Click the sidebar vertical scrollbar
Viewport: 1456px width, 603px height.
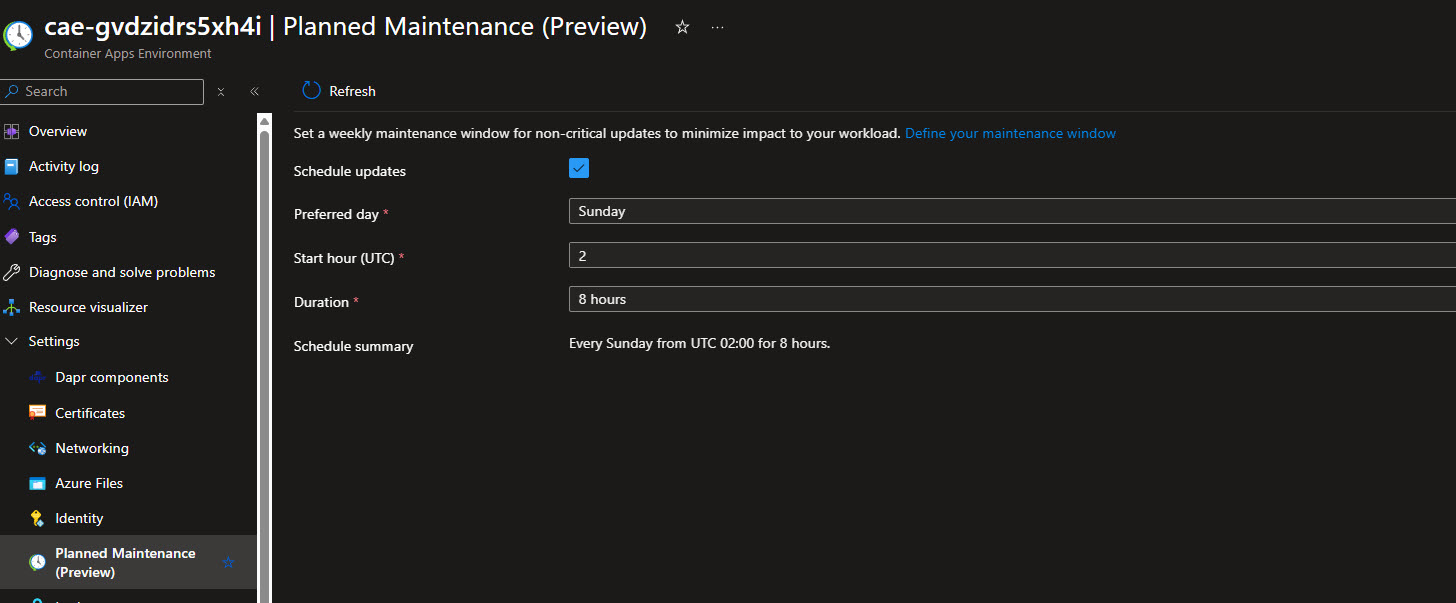(x=265, y=360)
